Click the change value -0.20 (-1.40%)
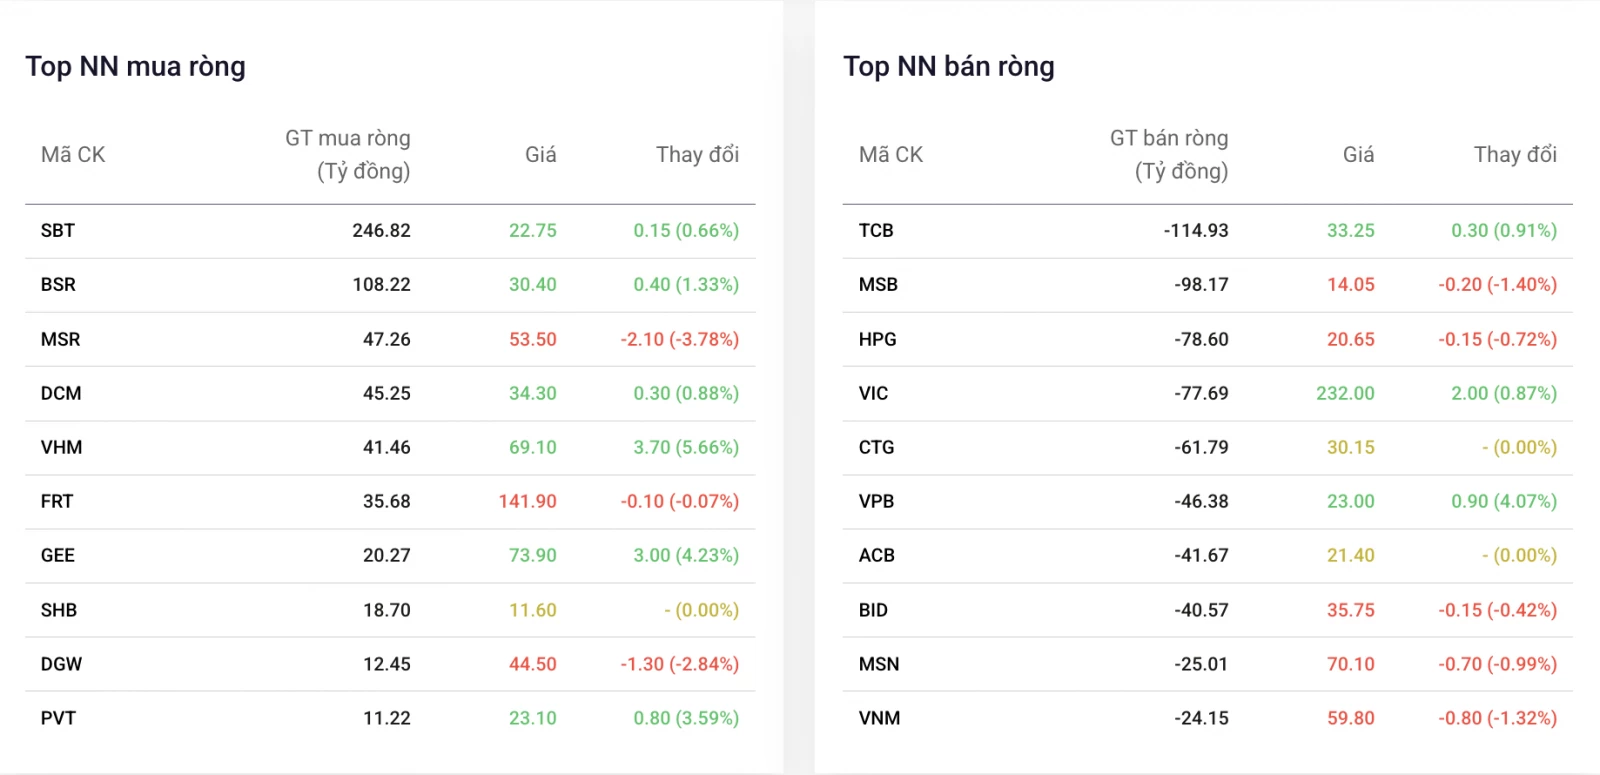Viewport: 1600px width, 775px height. coord(1498,285)
